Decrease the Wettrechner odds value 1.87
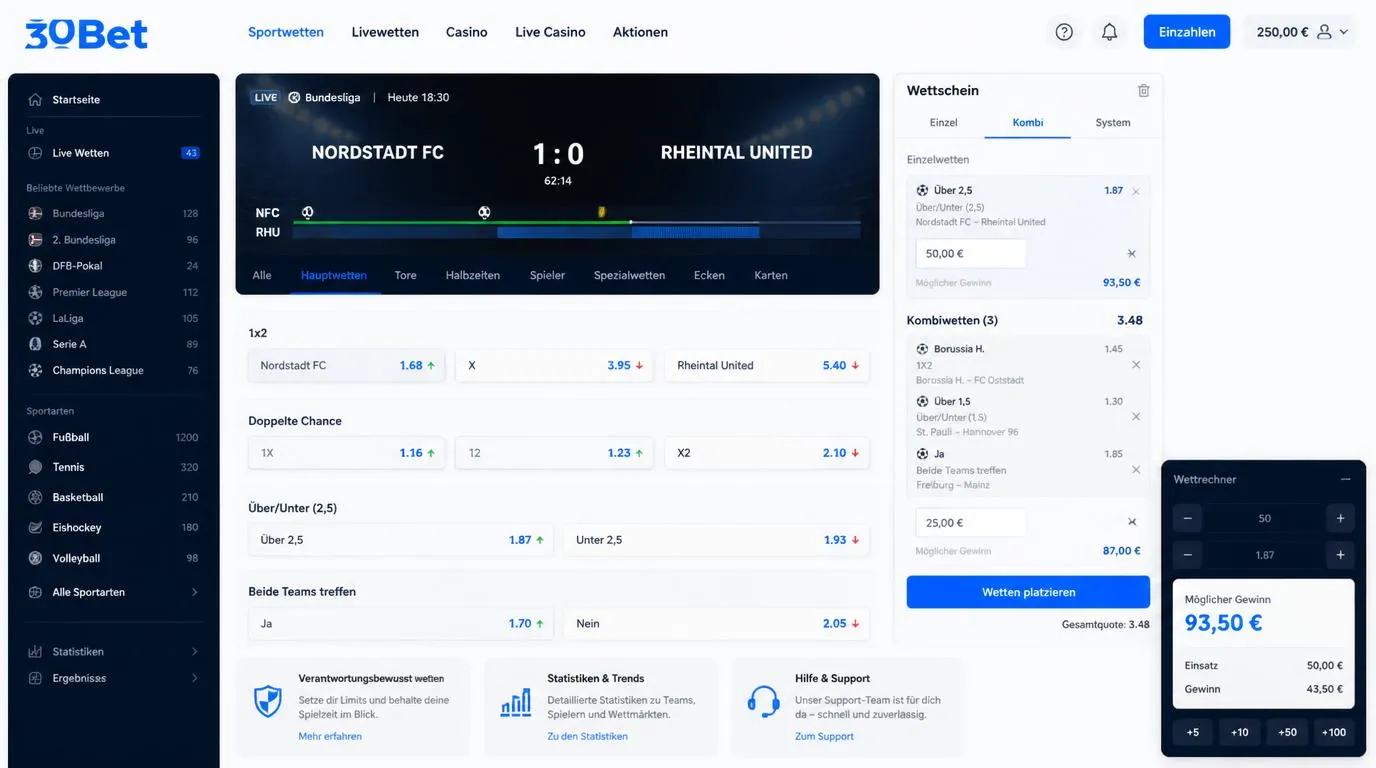The image size is (1376, 768). 1187,555
